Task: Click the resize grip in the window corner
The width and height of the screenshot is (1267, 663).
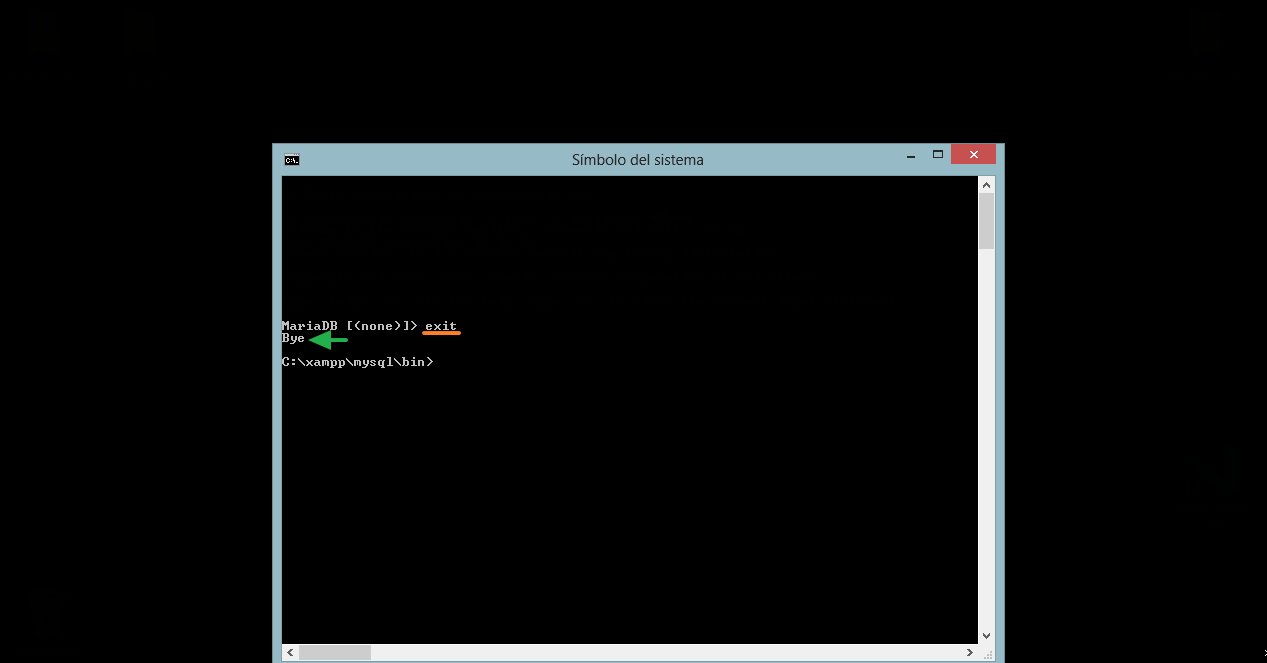Action: 988,655
